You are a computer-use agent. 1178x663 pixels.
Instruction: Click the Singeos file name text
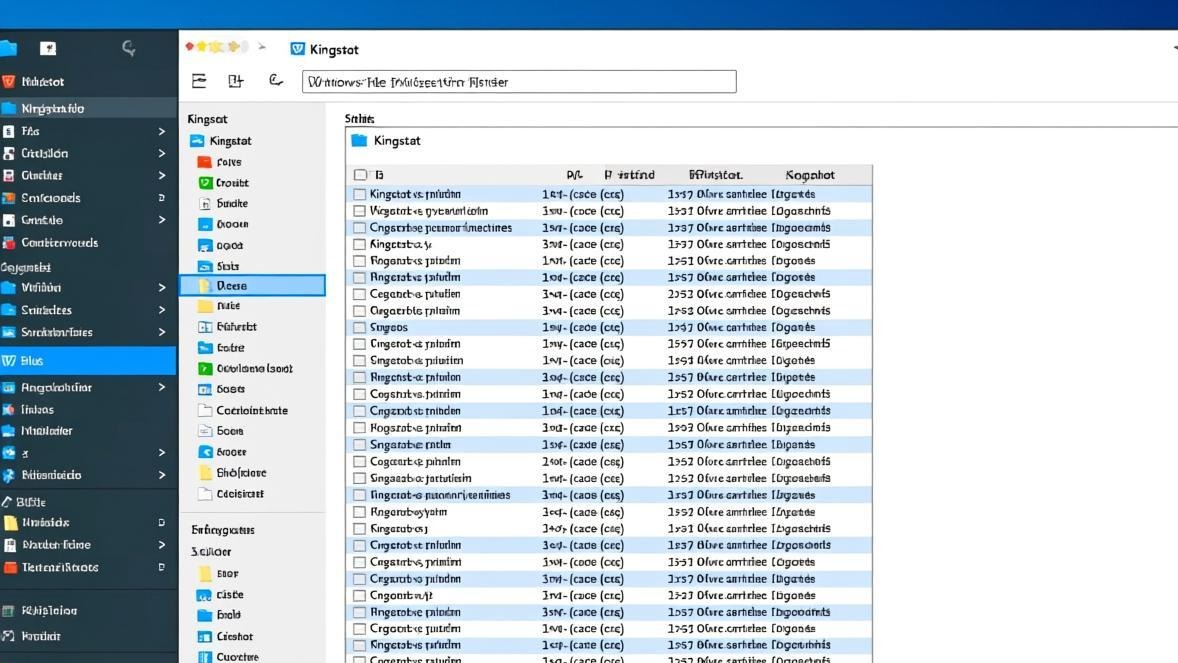[388, 328]
